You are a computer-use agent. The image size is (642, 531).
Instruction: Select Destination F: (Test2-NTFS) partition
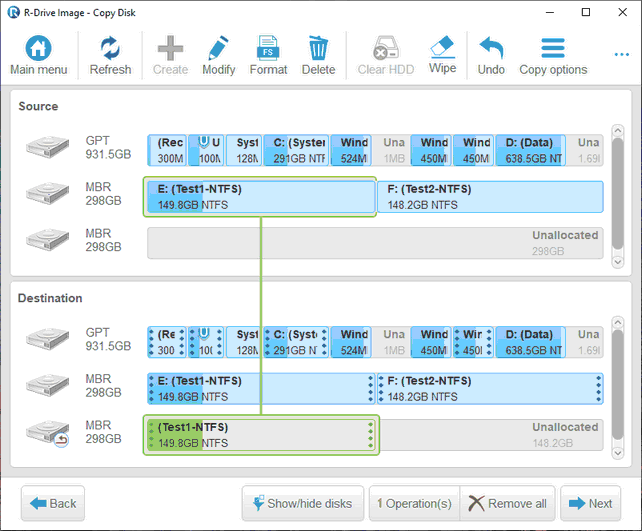[x=490, y=389]
